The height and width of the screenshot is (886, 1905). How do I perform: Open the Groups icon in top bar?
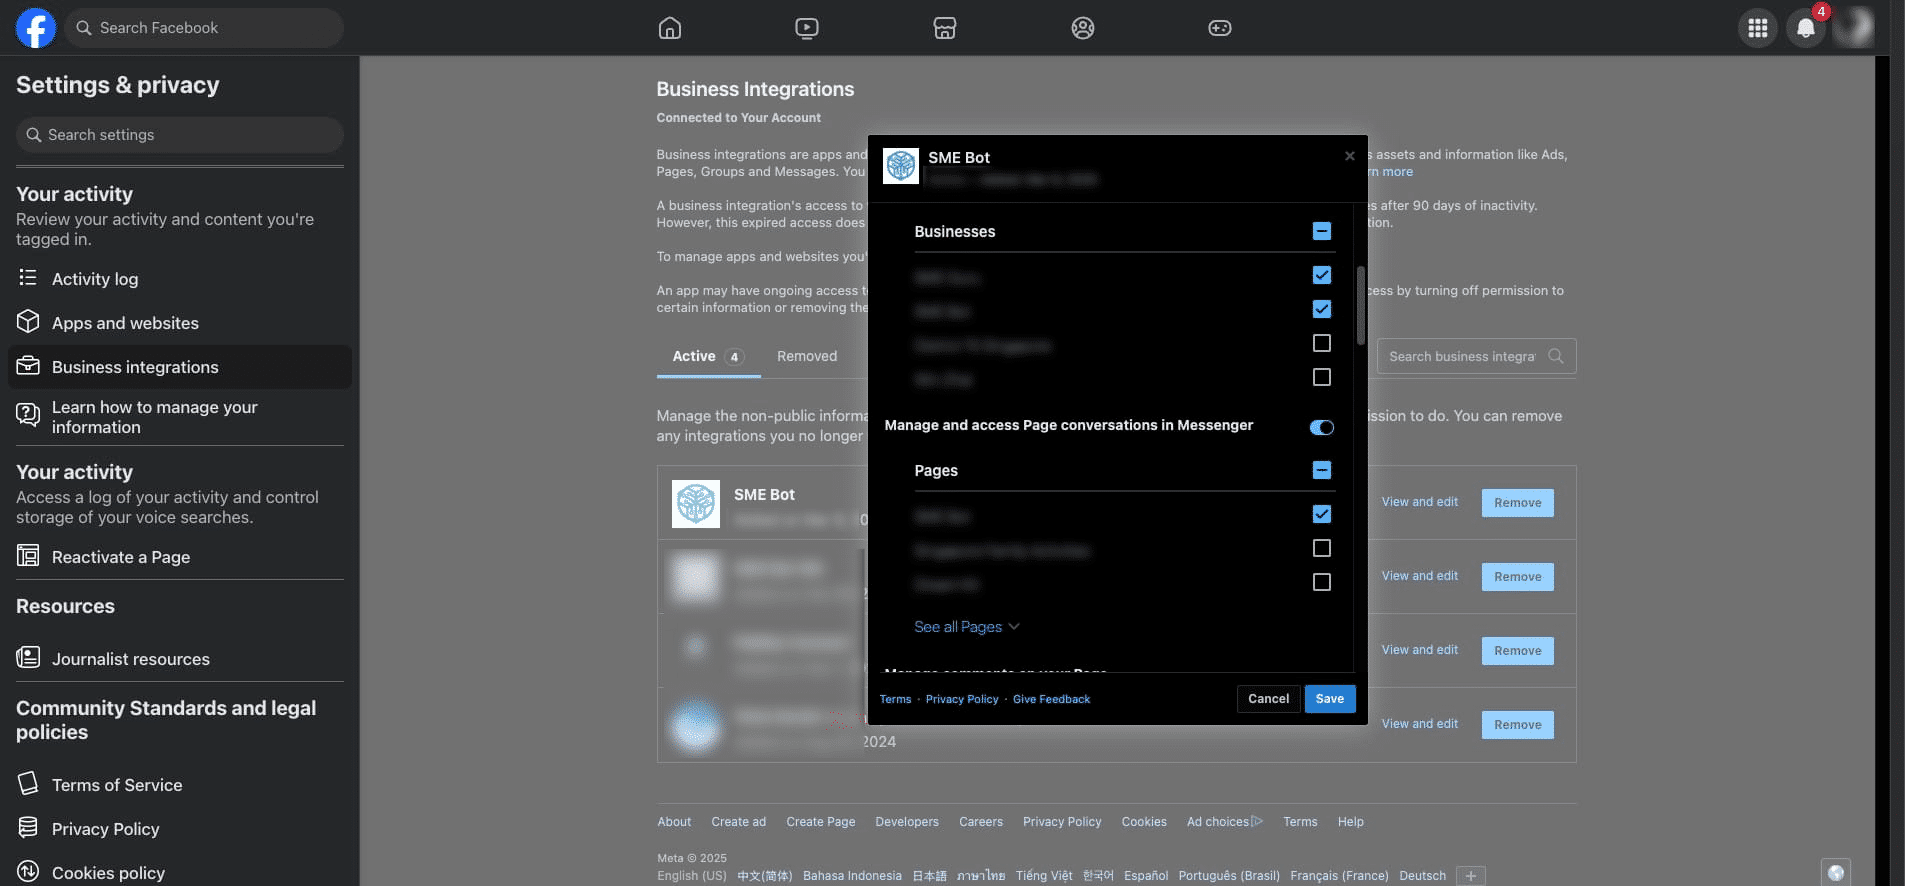(1083, 28)
